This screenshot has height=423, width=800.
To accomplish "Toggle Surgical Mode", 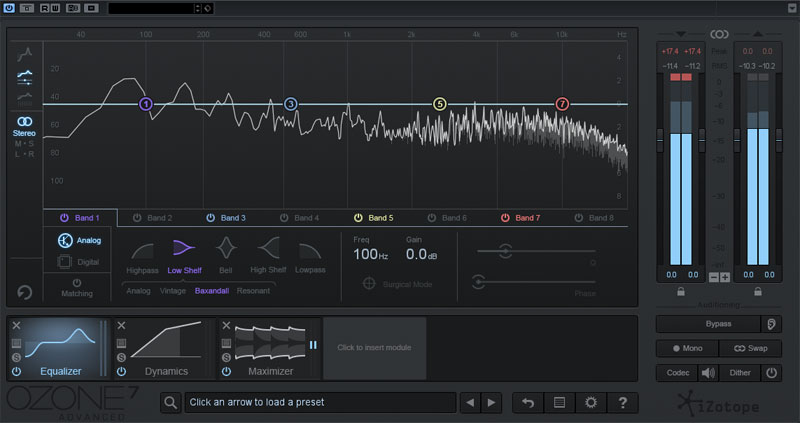I will [x=397, y=284].
